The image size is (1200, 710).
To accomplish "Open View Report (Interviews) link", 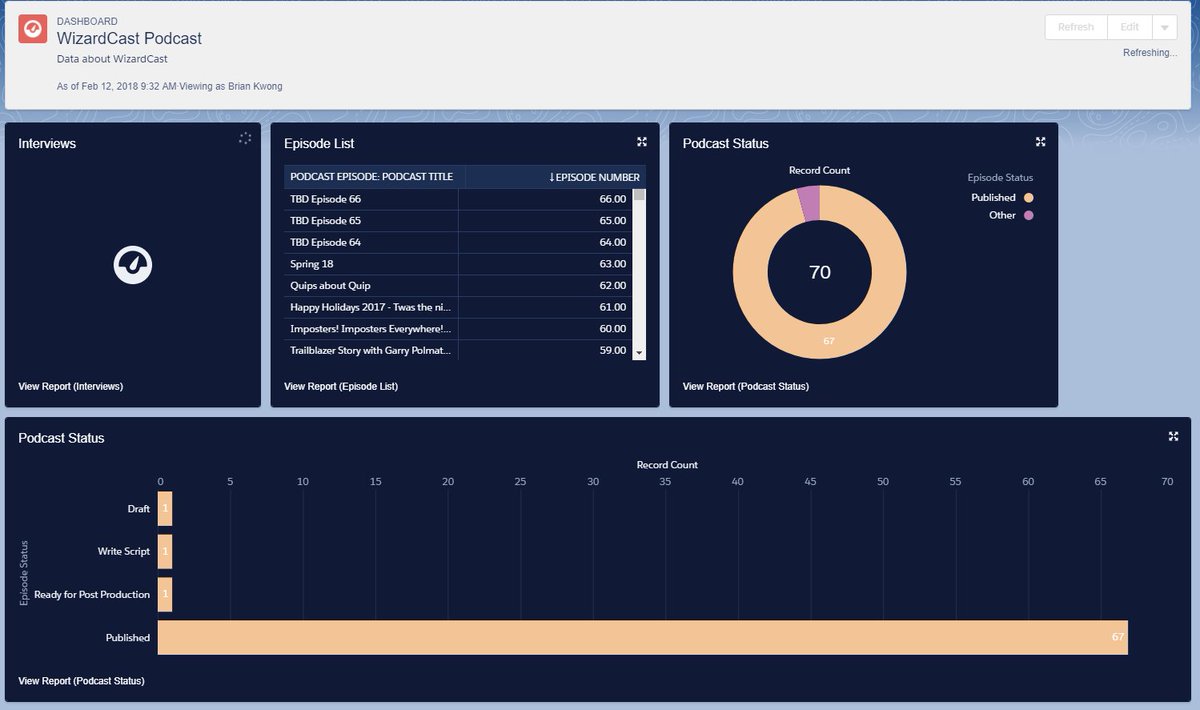I will [x=71, y=386].
